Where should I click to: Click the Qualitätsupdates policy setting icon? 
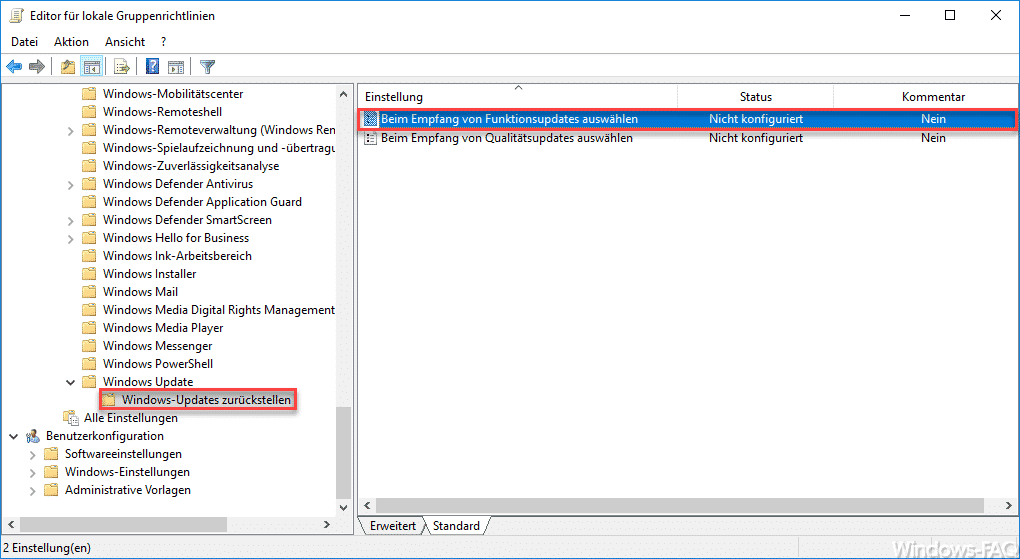(371, 138)
